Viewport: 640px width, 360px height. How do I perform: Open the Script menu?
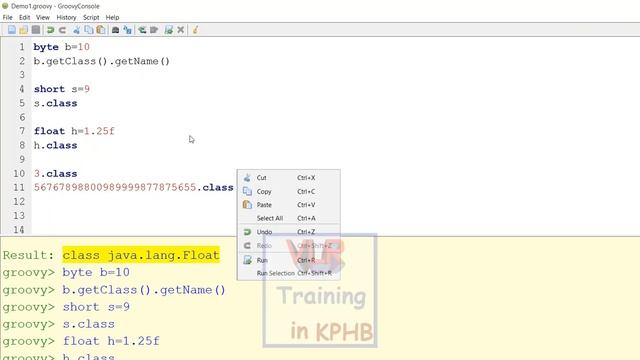pyautogui.click(x=91, y=18)
